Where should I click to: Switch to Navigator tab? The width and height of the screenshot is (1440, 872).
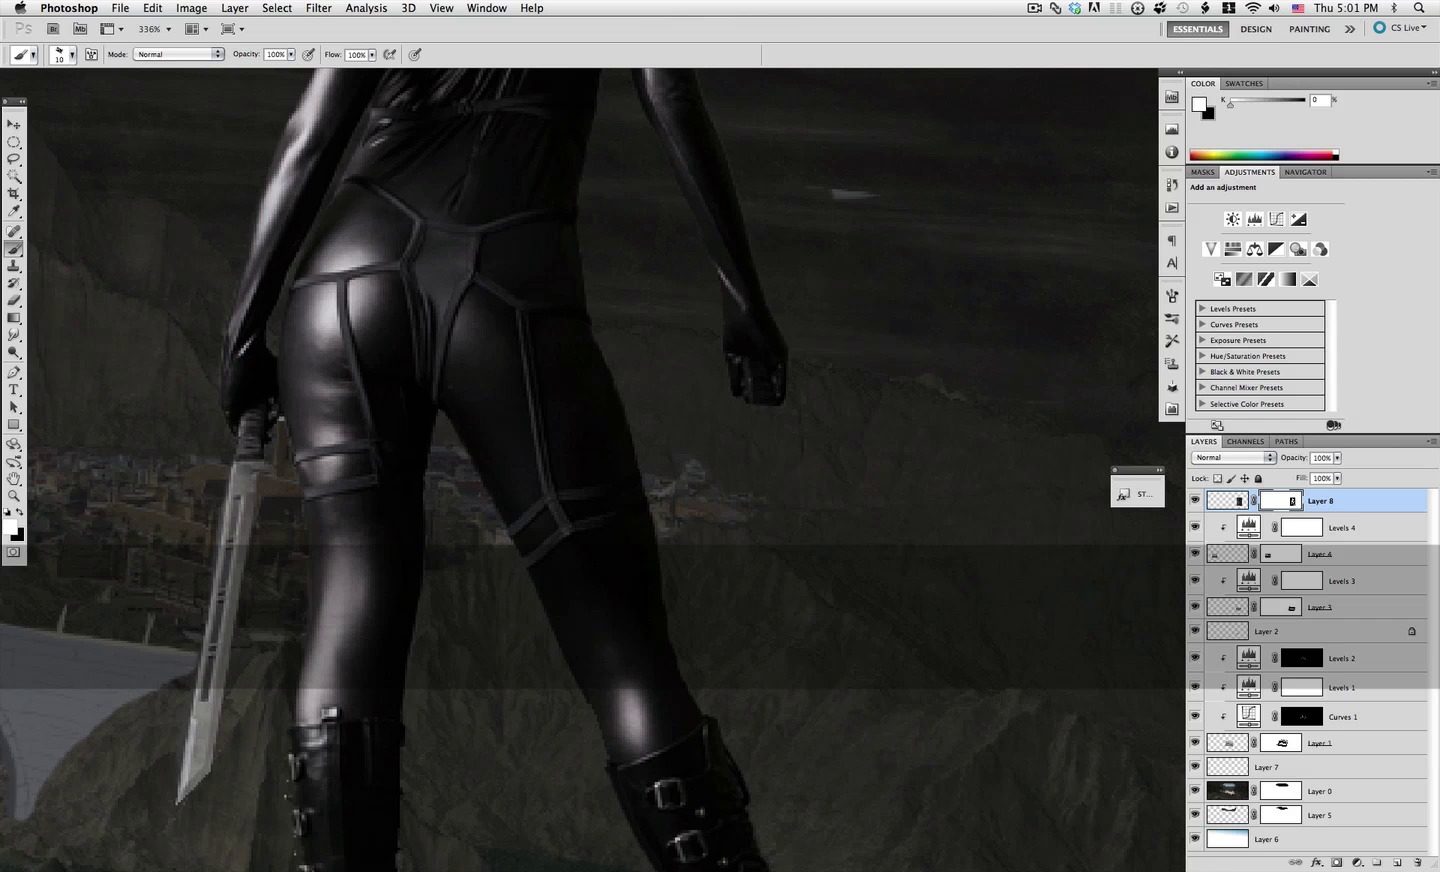click(x=1305, y=172)
